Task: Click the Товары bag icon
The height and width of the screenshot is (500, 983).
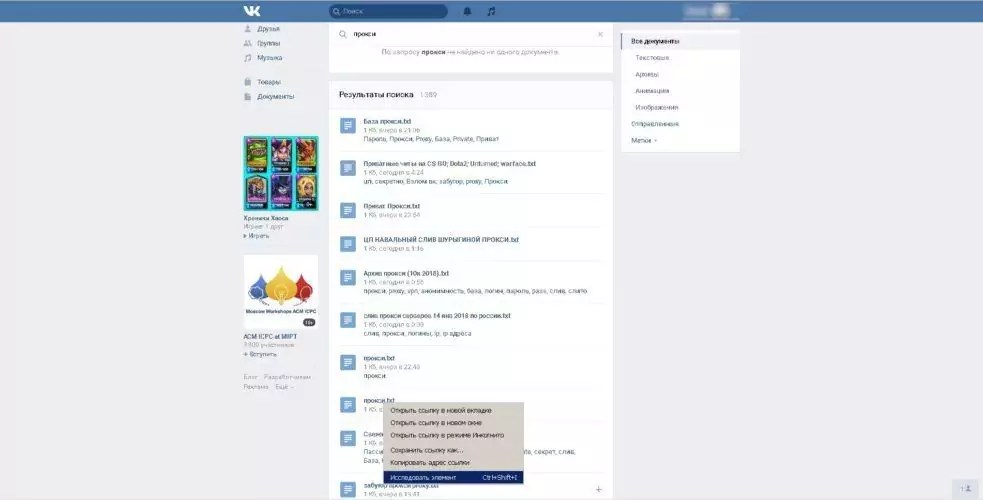Action: click(248, 82)
